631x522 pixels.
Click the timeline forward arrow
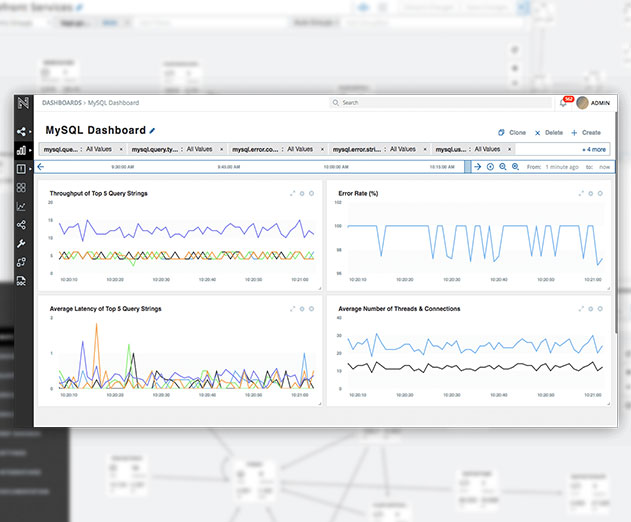(x=478, y=167)
